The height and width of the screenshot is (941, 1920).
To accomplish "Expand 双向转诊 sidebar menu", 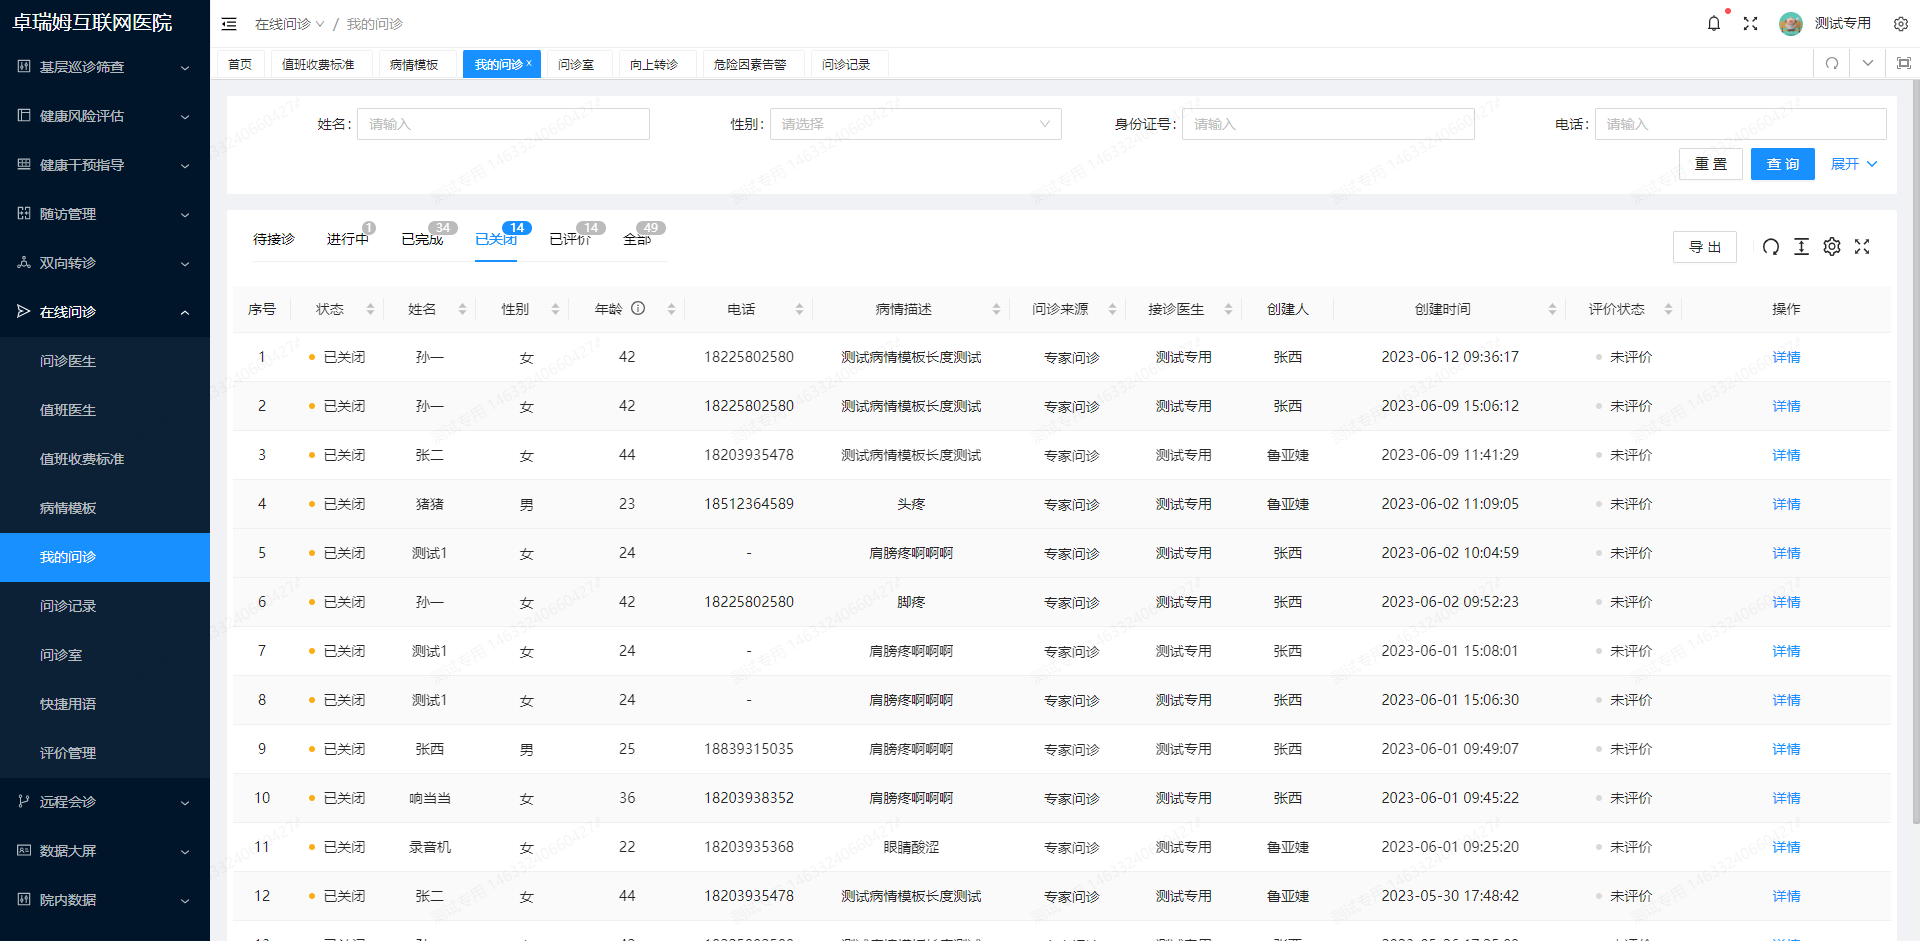I will point(105,263).
